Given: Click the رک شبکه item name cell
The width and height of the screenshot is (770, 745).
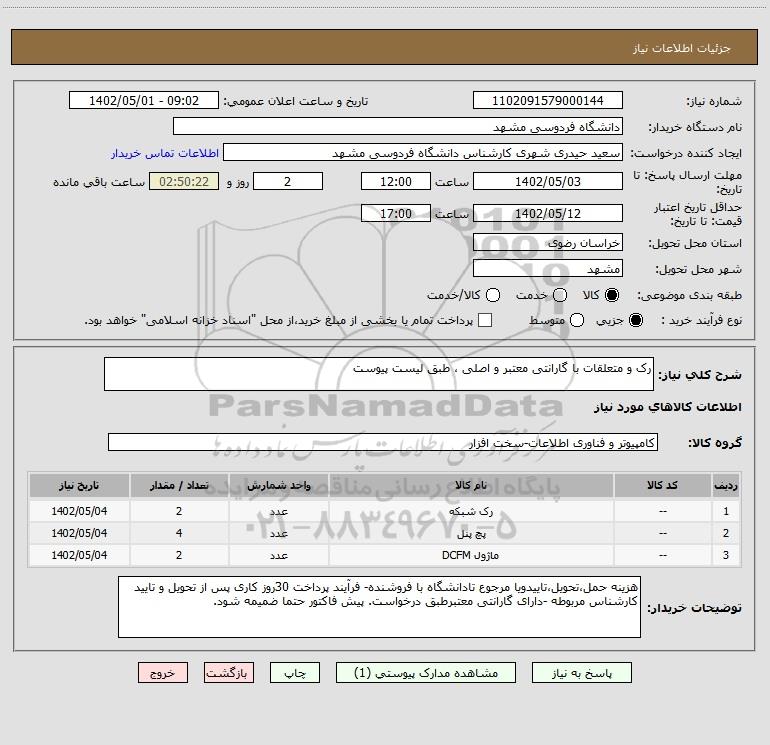Looking at the screenshot, I should pos(471,511).
